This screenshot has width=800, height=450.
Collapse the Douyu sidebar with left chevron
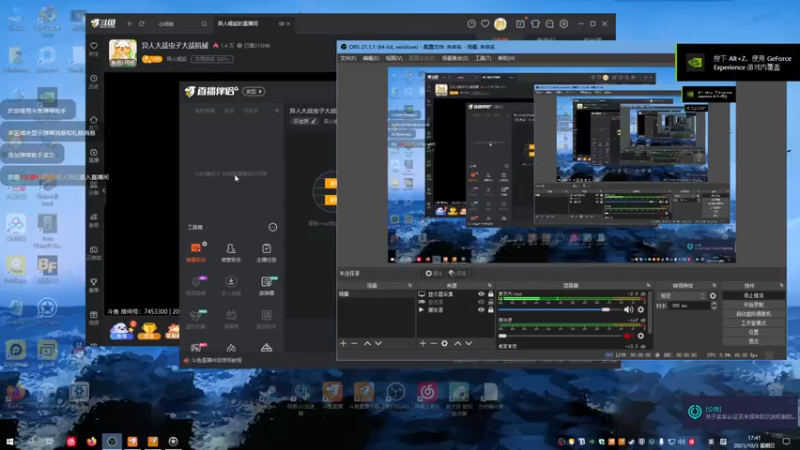coord(104,191)
